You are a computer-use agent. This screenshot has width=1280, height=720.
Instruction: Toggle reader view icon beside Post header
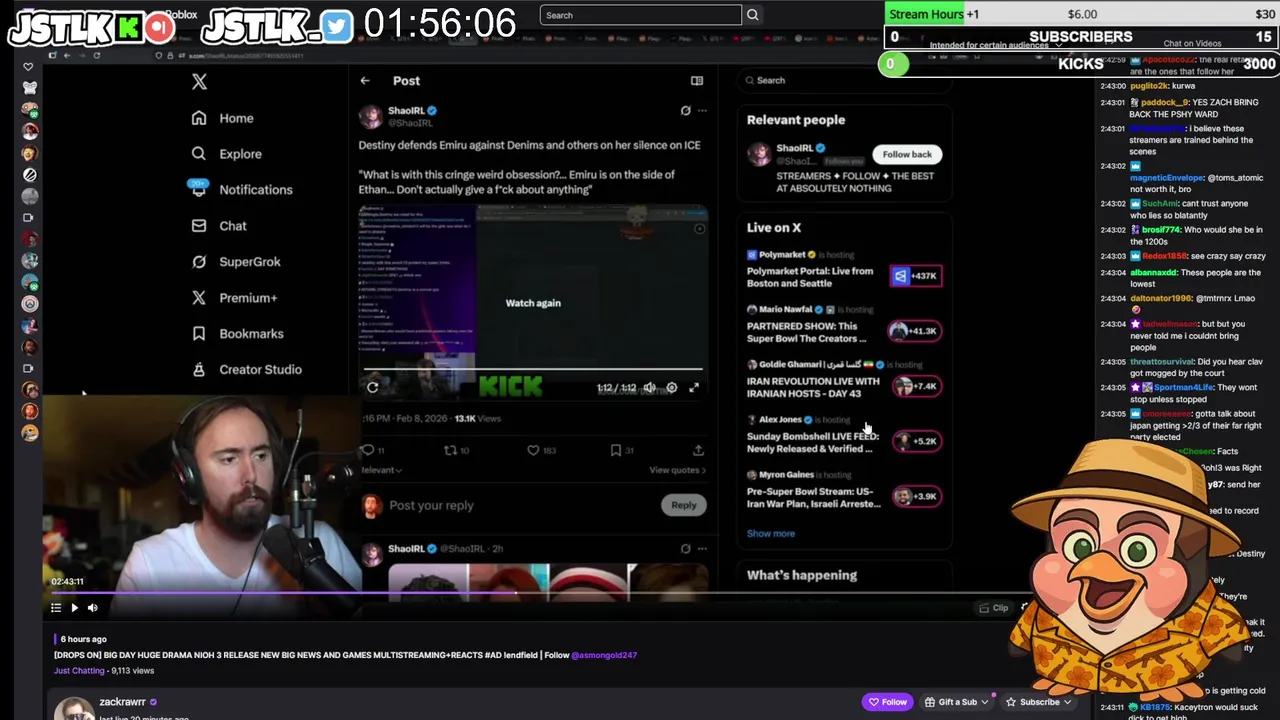697,81
